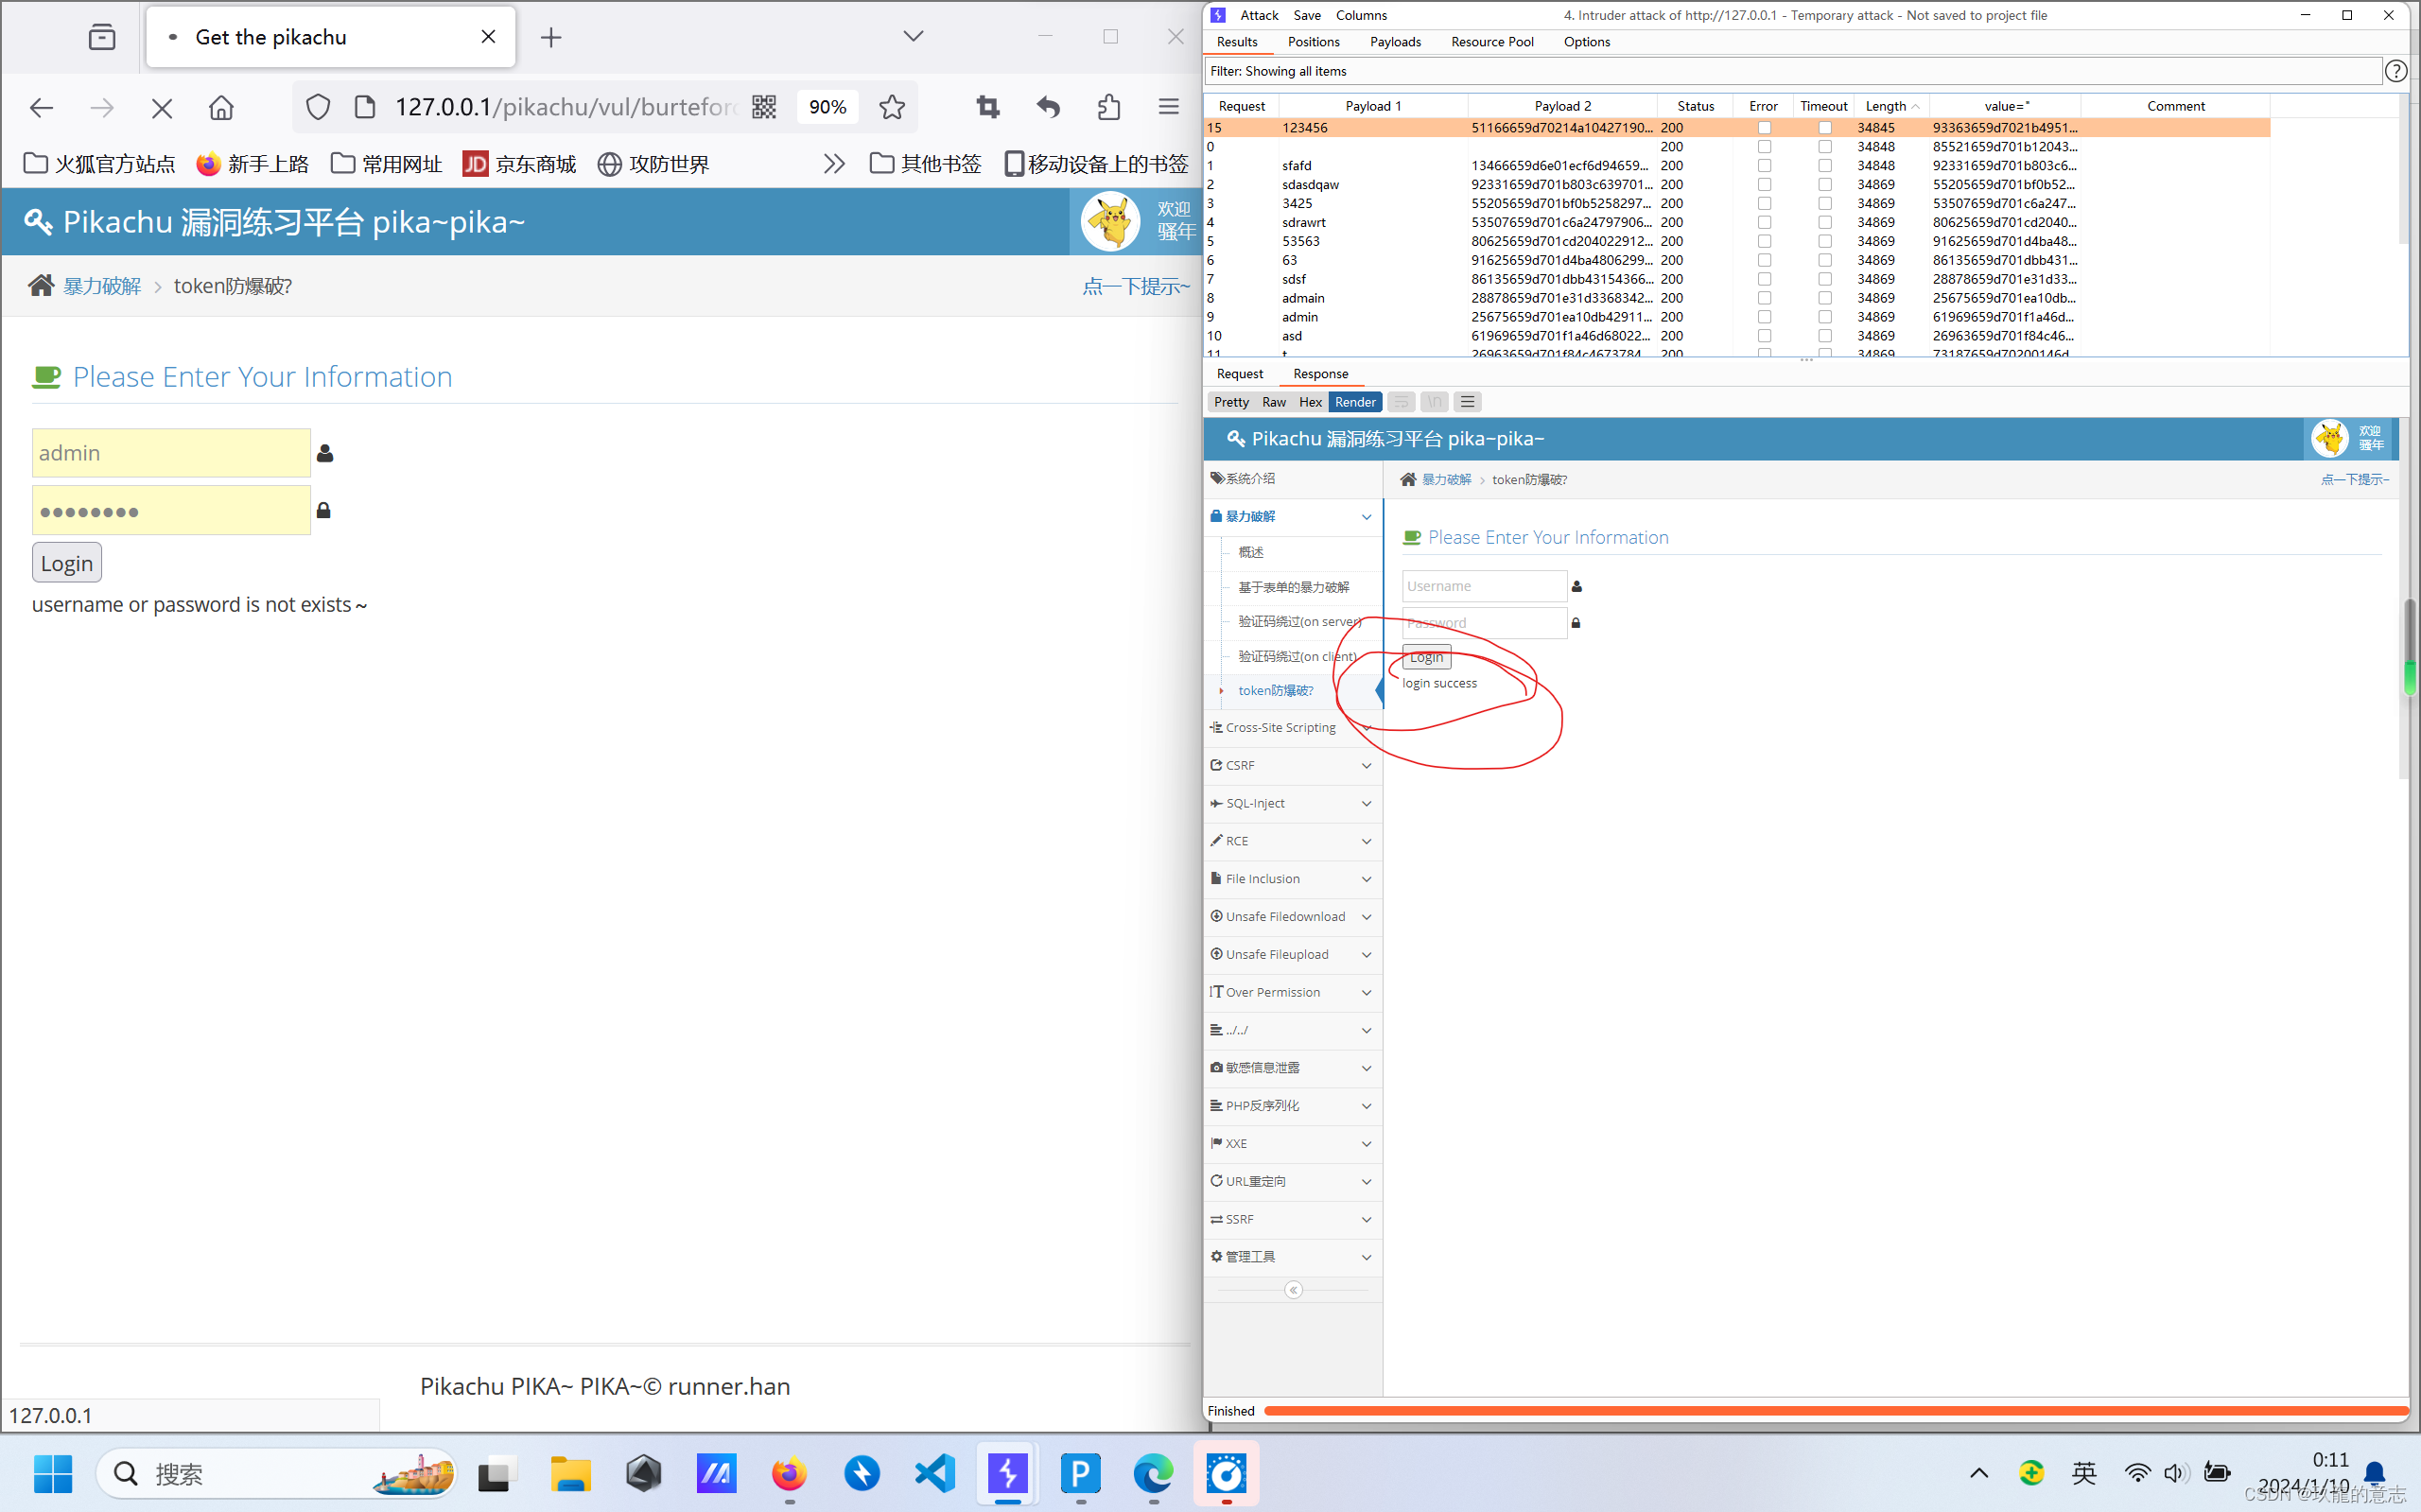Click the QR code icon in address bar
Viewport: 2421px width, 1512px height.
coord(764,107)
